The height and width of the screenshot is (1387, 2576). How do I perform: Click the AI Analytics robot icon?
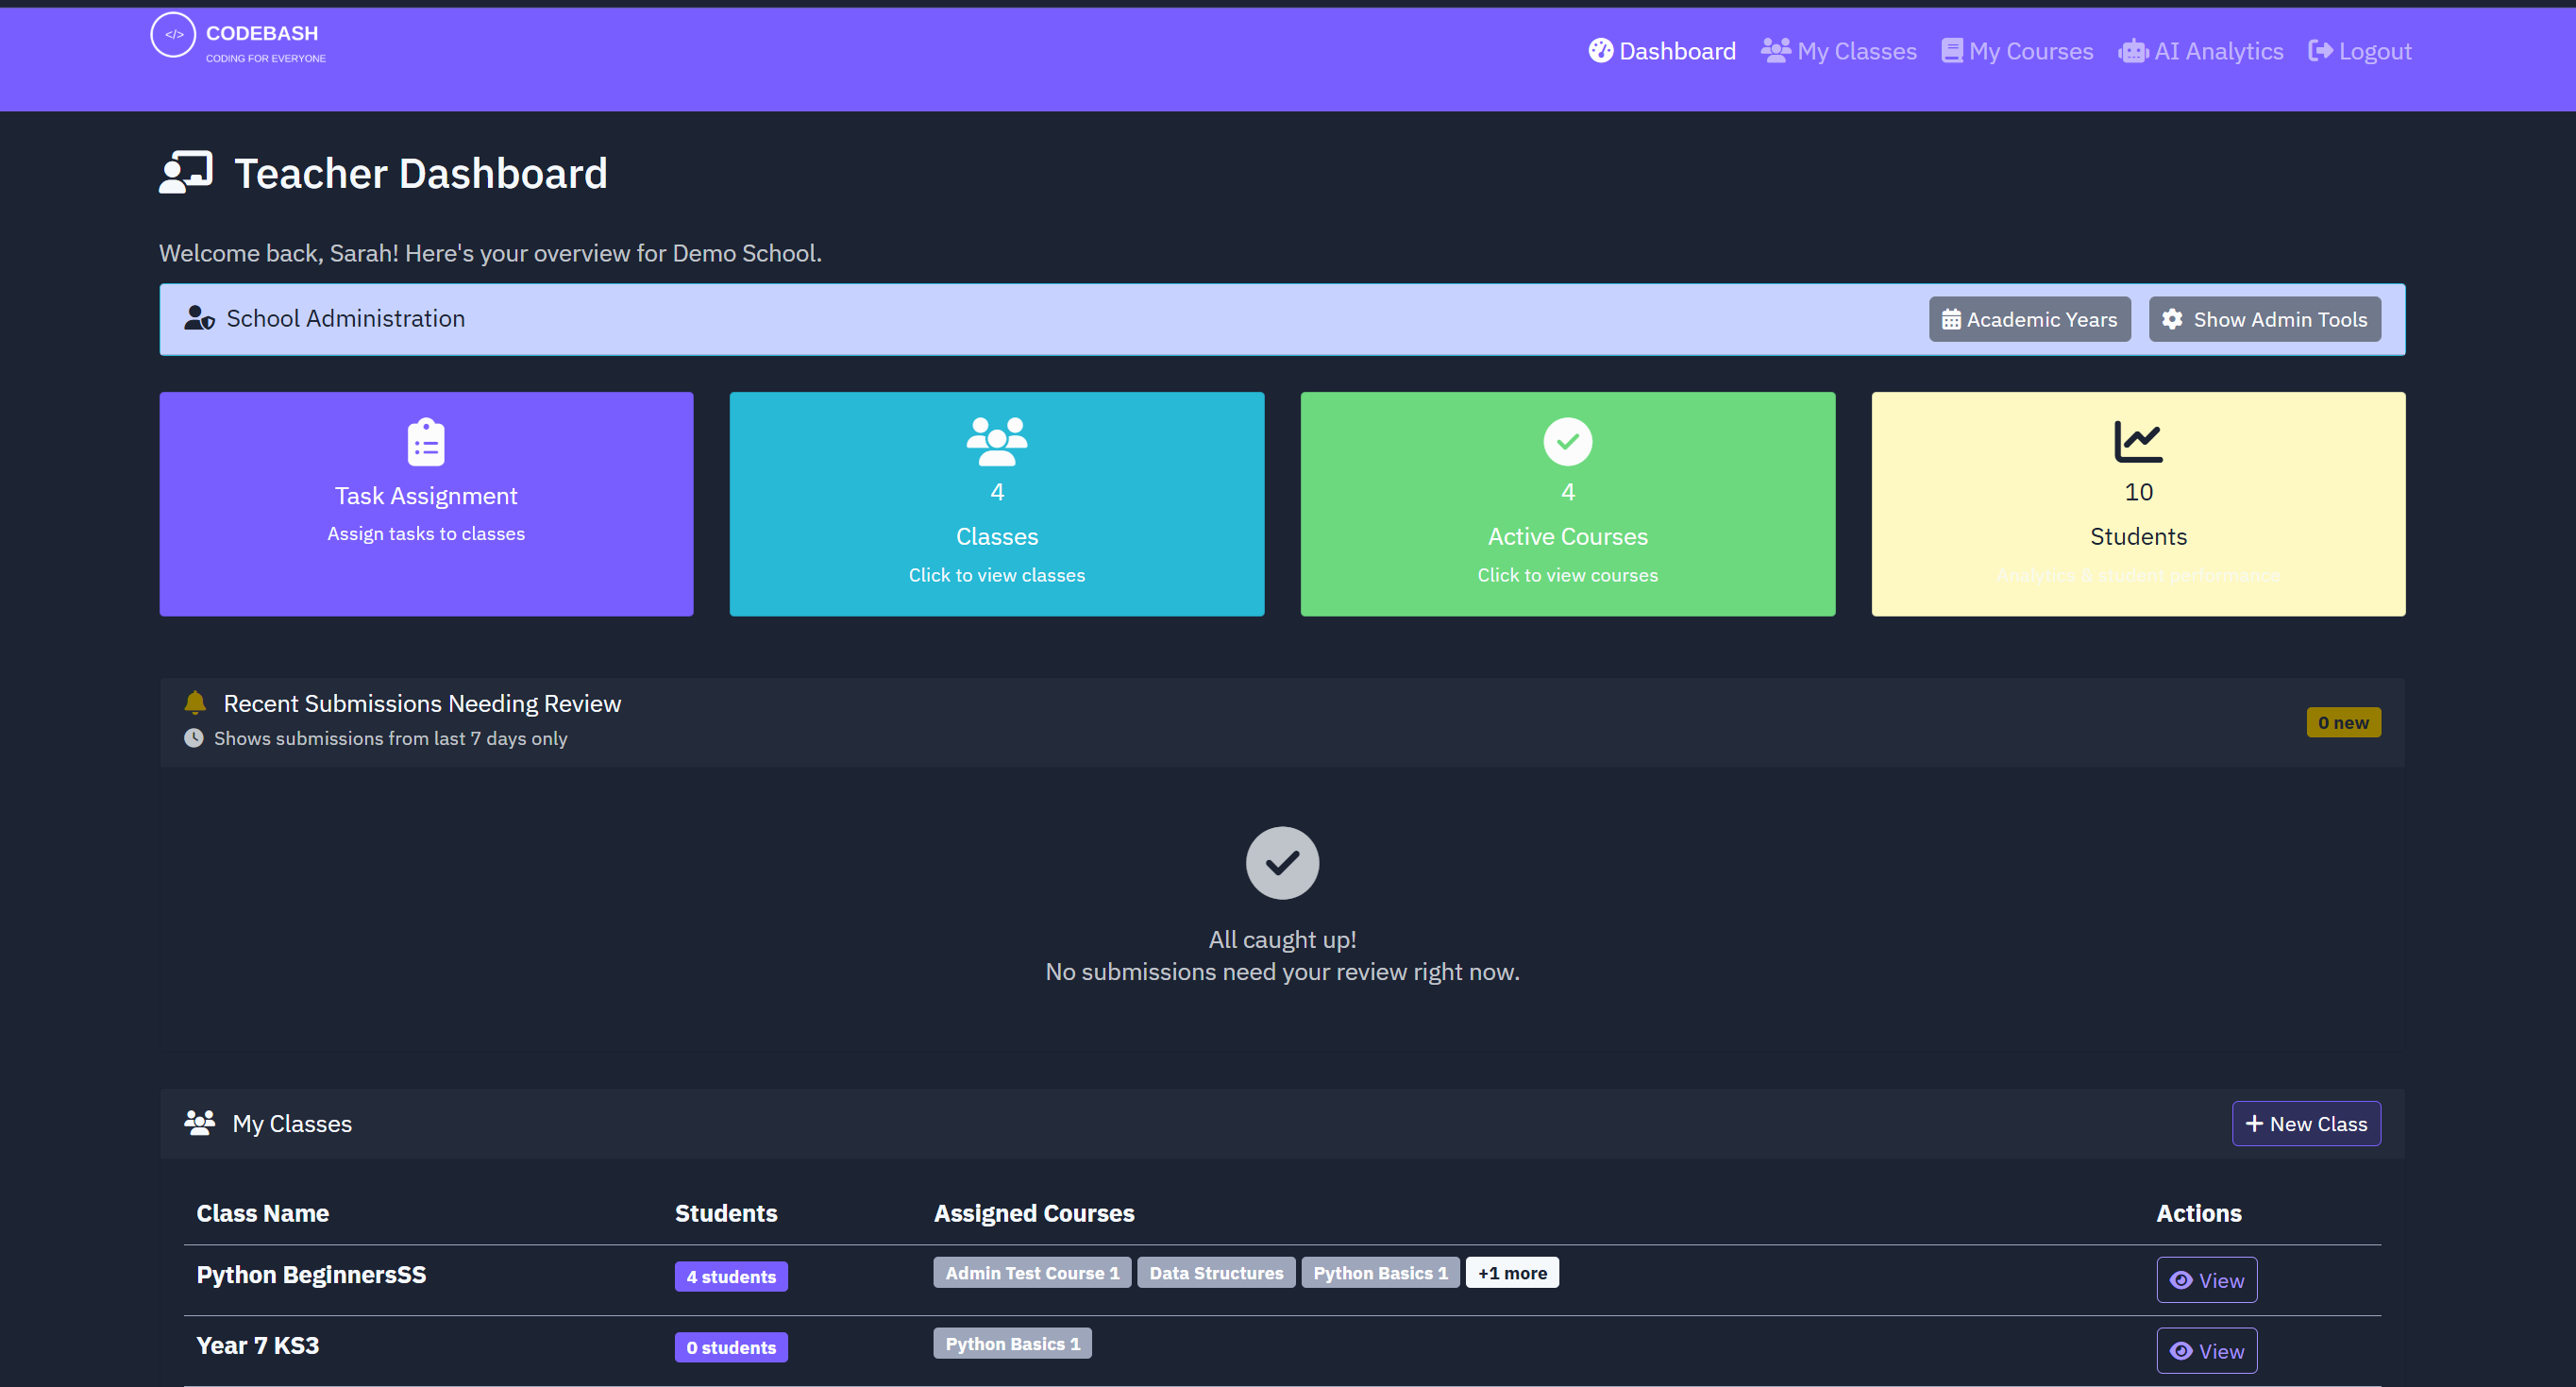[x=2133, y=51]
